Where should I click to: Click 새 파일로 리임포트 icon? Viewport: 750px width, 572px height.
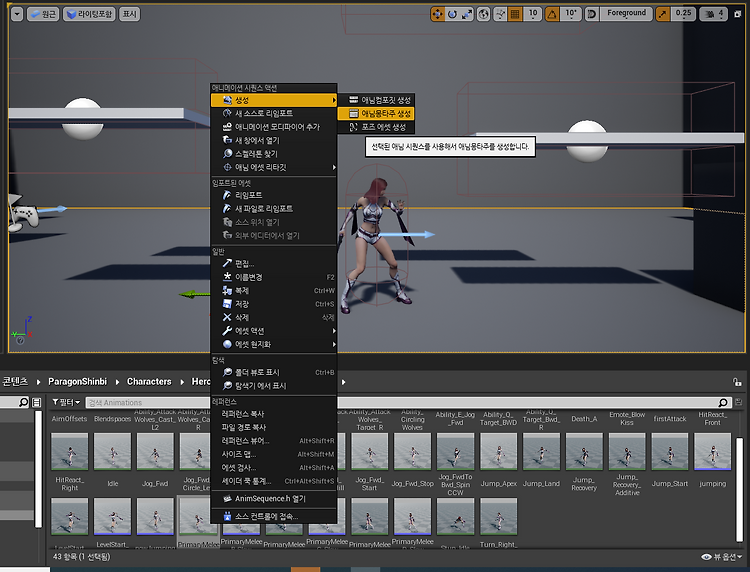[x=227, y=209]
